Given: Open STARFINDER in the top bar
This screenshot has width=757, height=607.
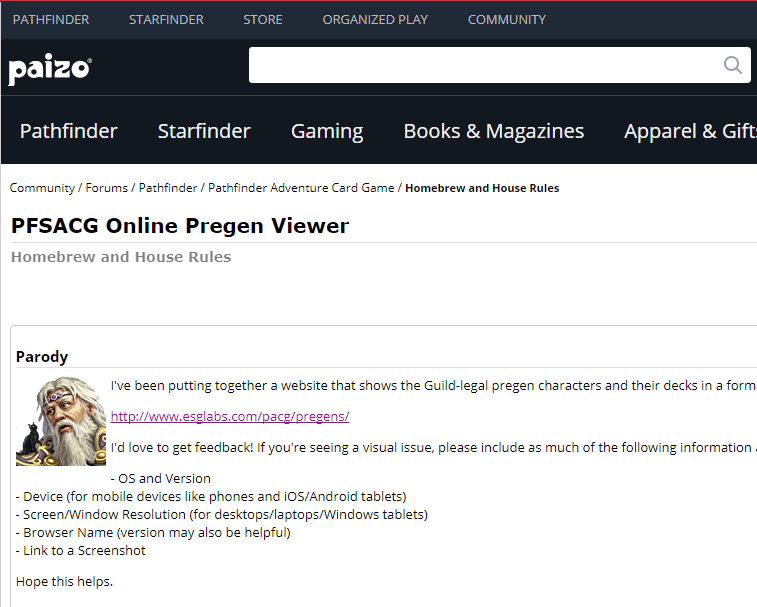Looking at the screenshot, I should (x=166, y=20).
